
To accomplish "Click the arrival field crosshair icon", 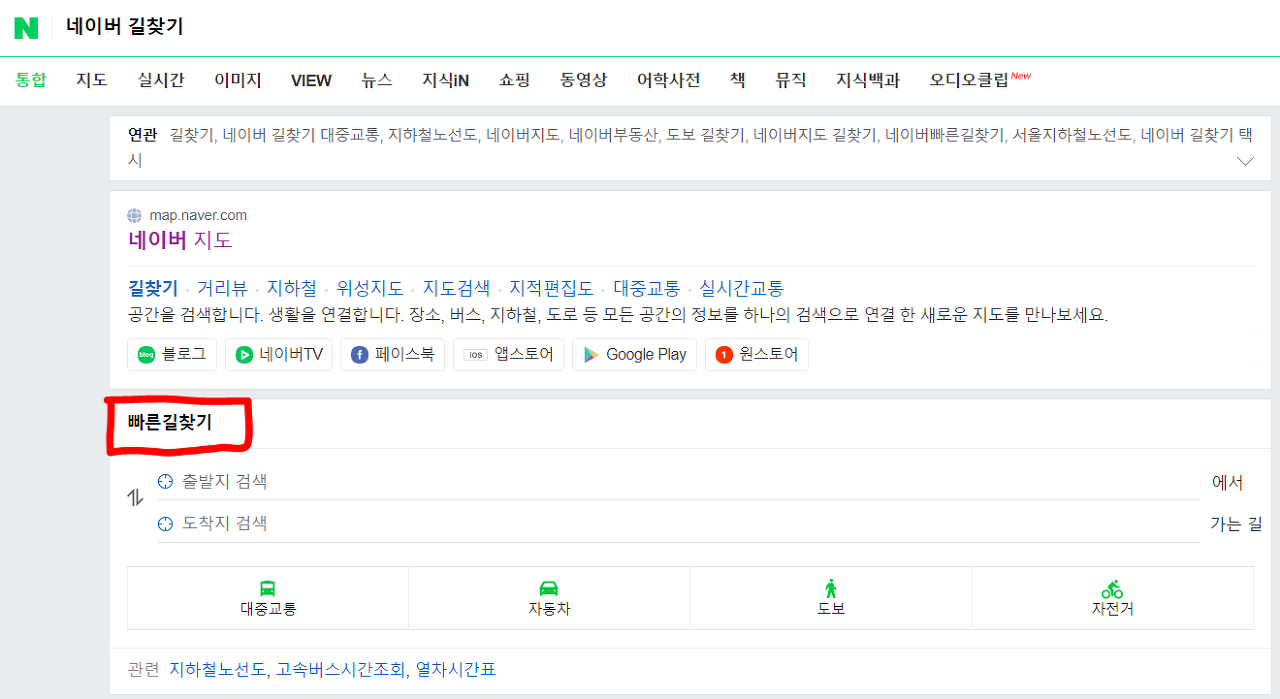I will click(166, 524).
